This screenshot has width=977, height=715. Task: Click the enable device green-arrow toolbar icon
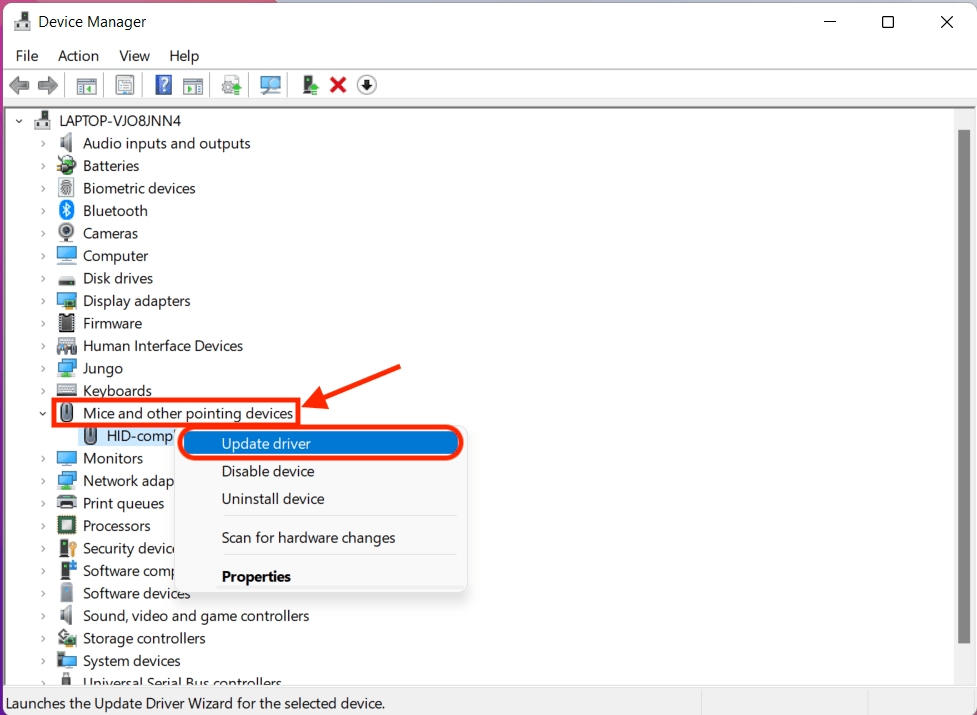(310, 85)
